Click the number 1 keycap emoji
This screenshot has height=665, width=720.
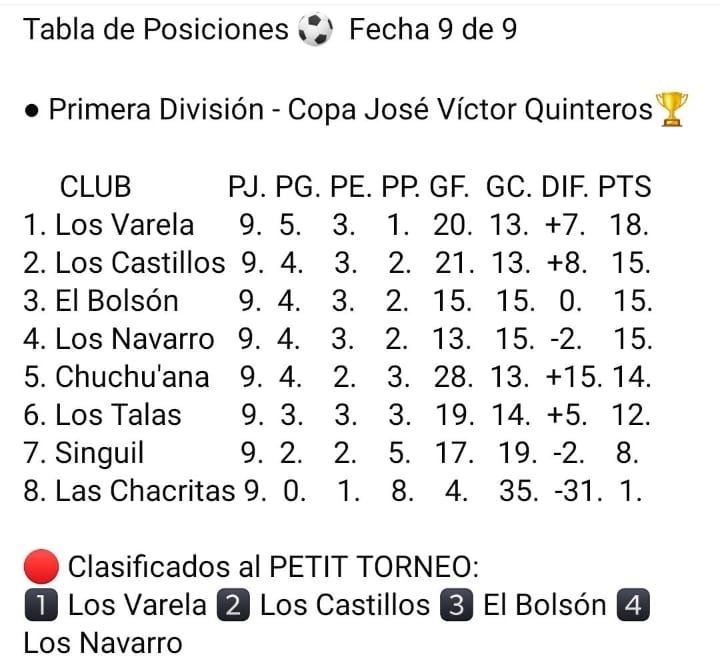click(x=41, y=605)
